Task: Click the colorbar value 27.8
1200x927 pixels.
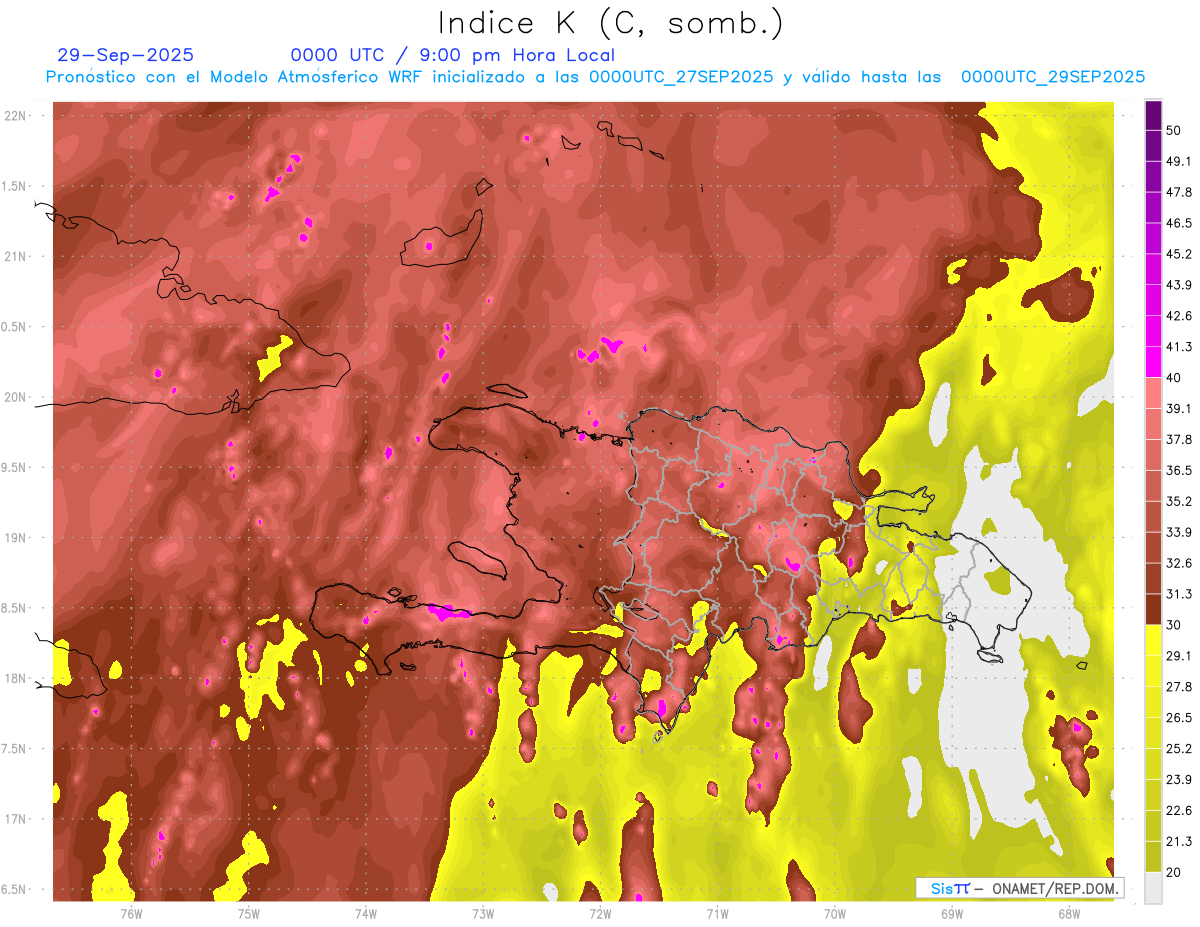Action: click(1179, 687)
